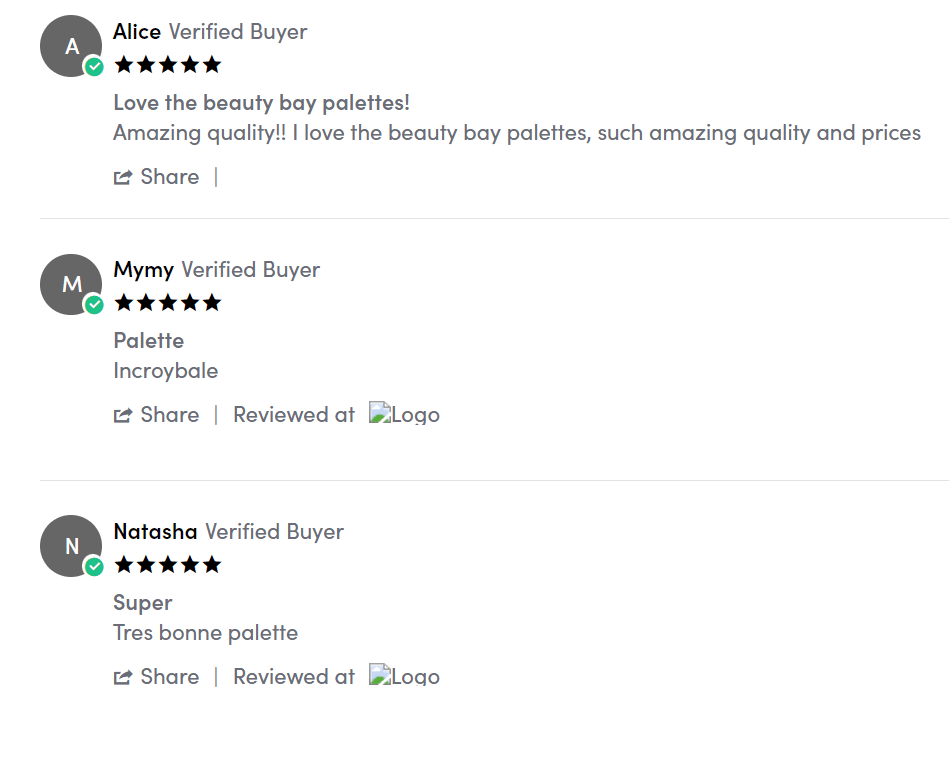Share Natasha's Super review

[157, 677]
